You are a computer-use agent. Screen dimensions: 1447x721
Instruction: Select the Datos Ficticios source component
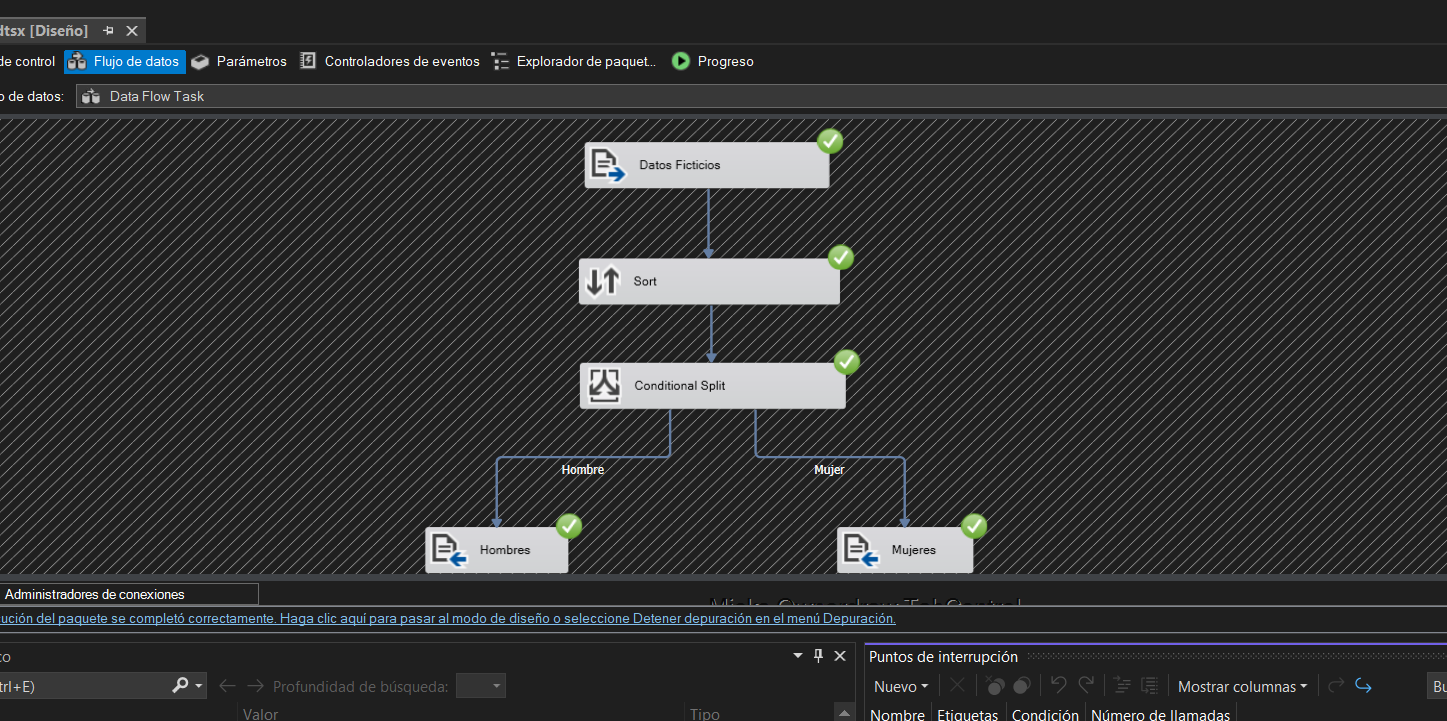pos(706,164)
